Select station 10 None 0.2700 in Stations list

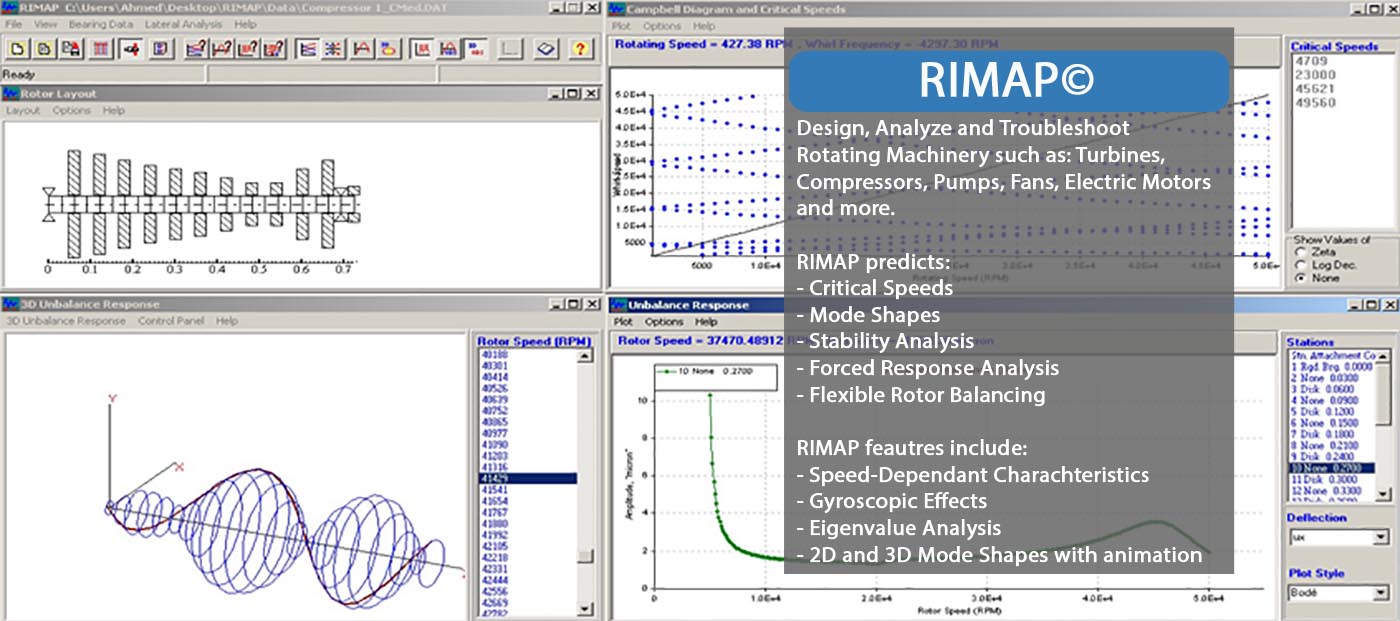point(1332,468)
